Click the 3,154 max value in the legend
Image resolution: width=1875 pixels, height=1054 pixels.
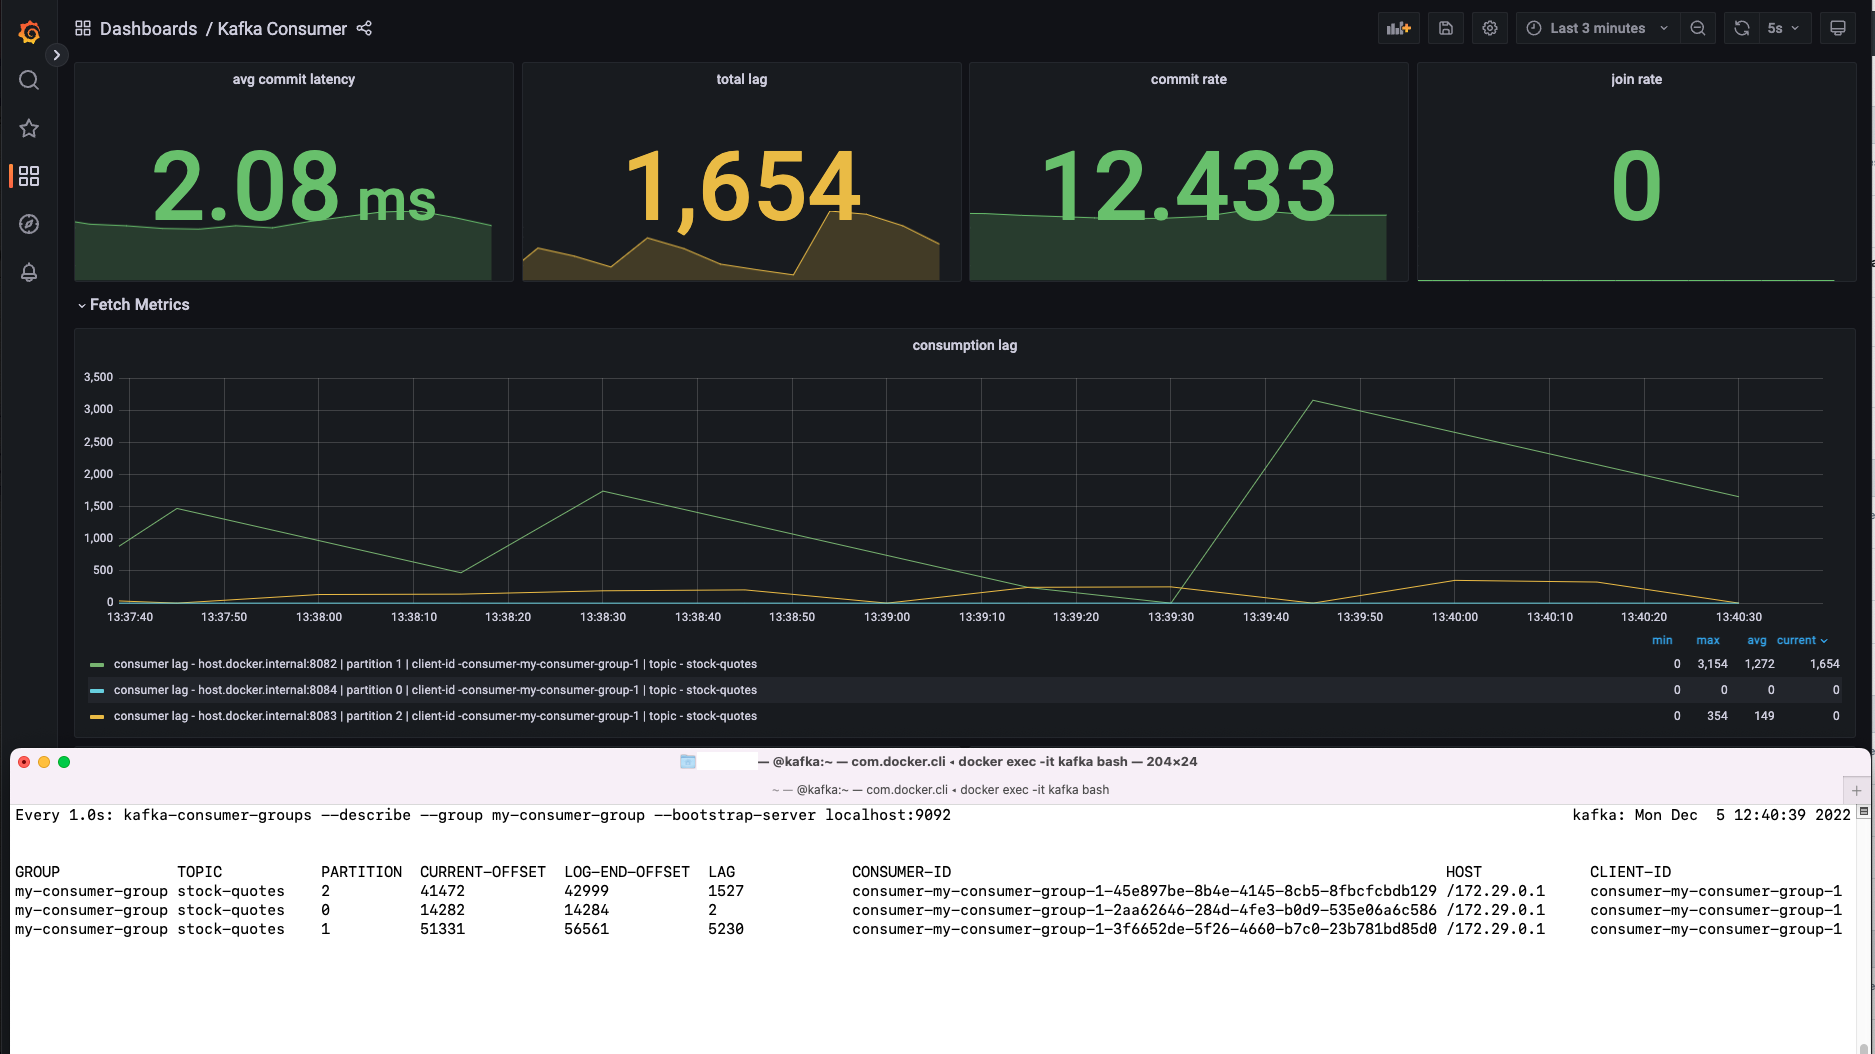pos(1712,664)
